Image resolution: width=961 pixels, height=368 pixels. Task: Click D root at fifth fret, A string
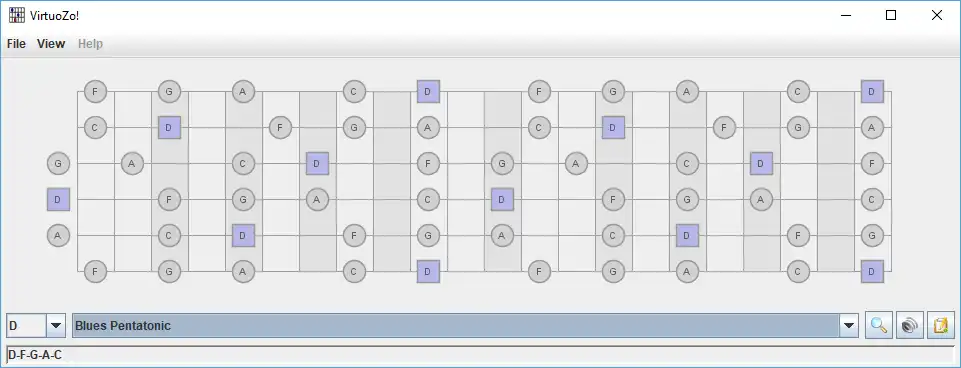[x=243, y=235]
